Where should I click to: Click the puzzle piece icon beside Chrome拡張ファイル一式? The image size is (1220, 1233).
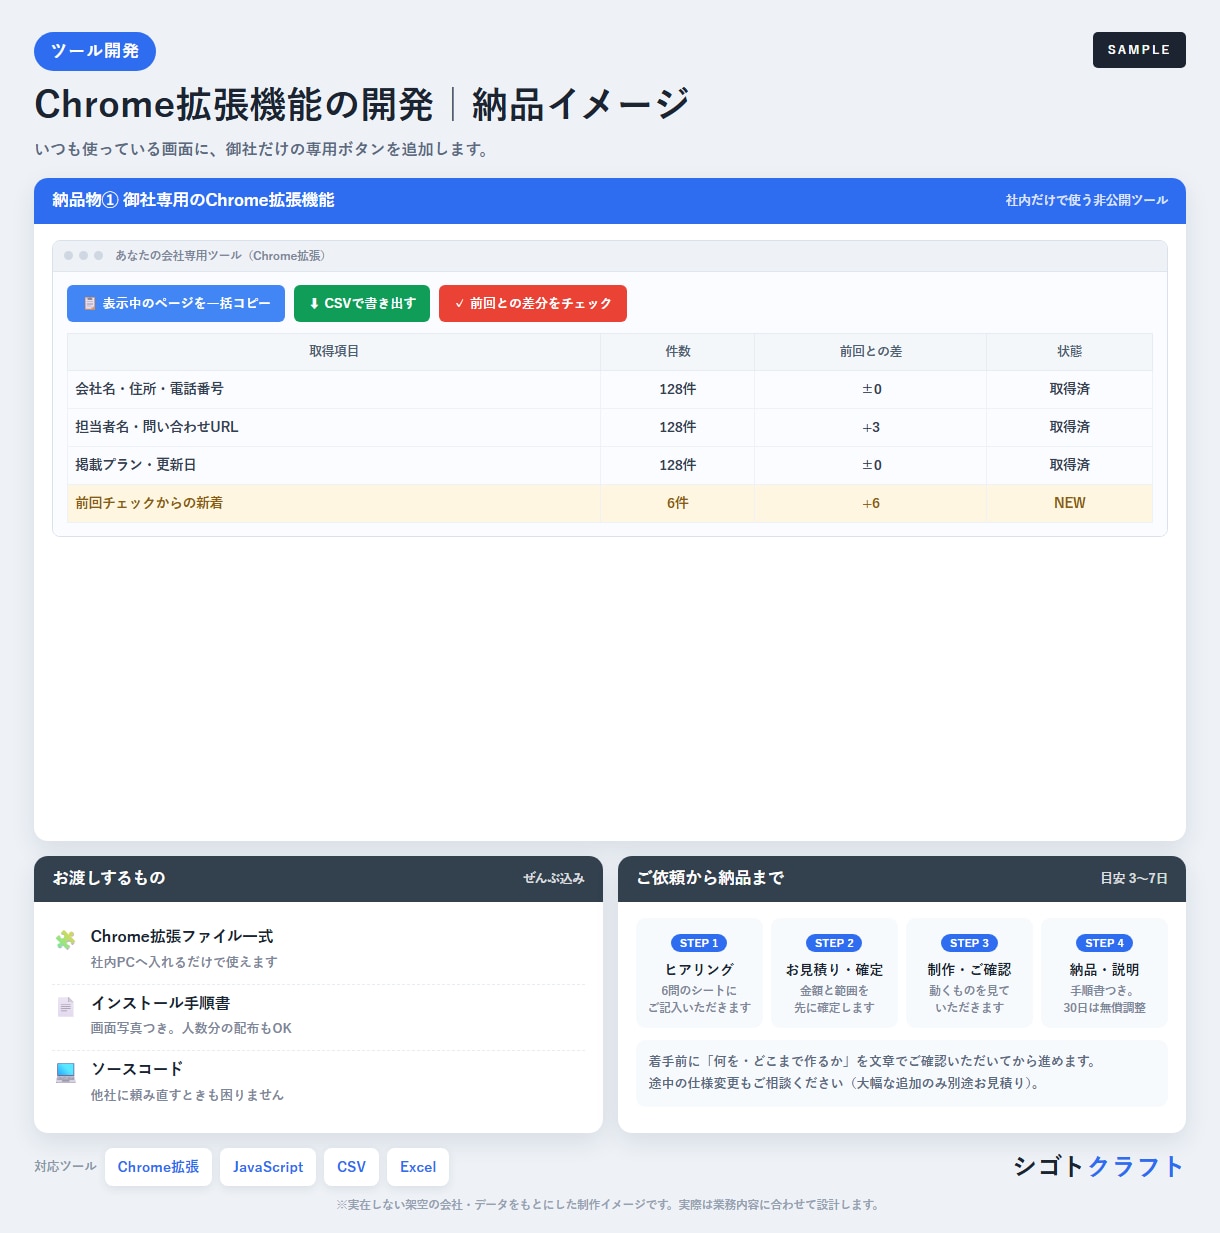click(66, 940)
